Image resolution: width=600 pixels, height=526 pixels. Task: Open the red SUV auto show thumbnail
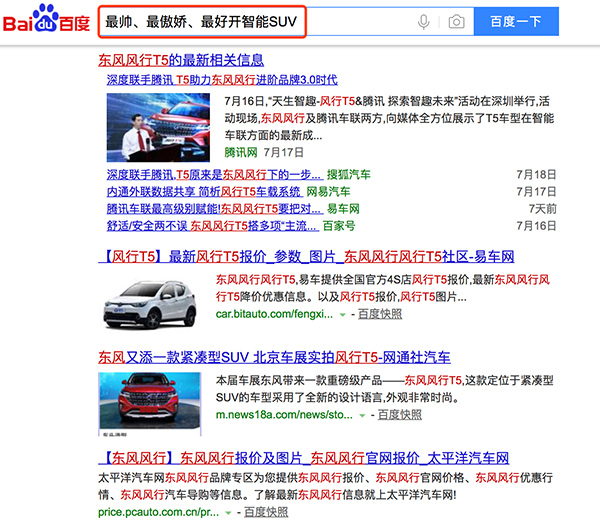coord(150,404)
